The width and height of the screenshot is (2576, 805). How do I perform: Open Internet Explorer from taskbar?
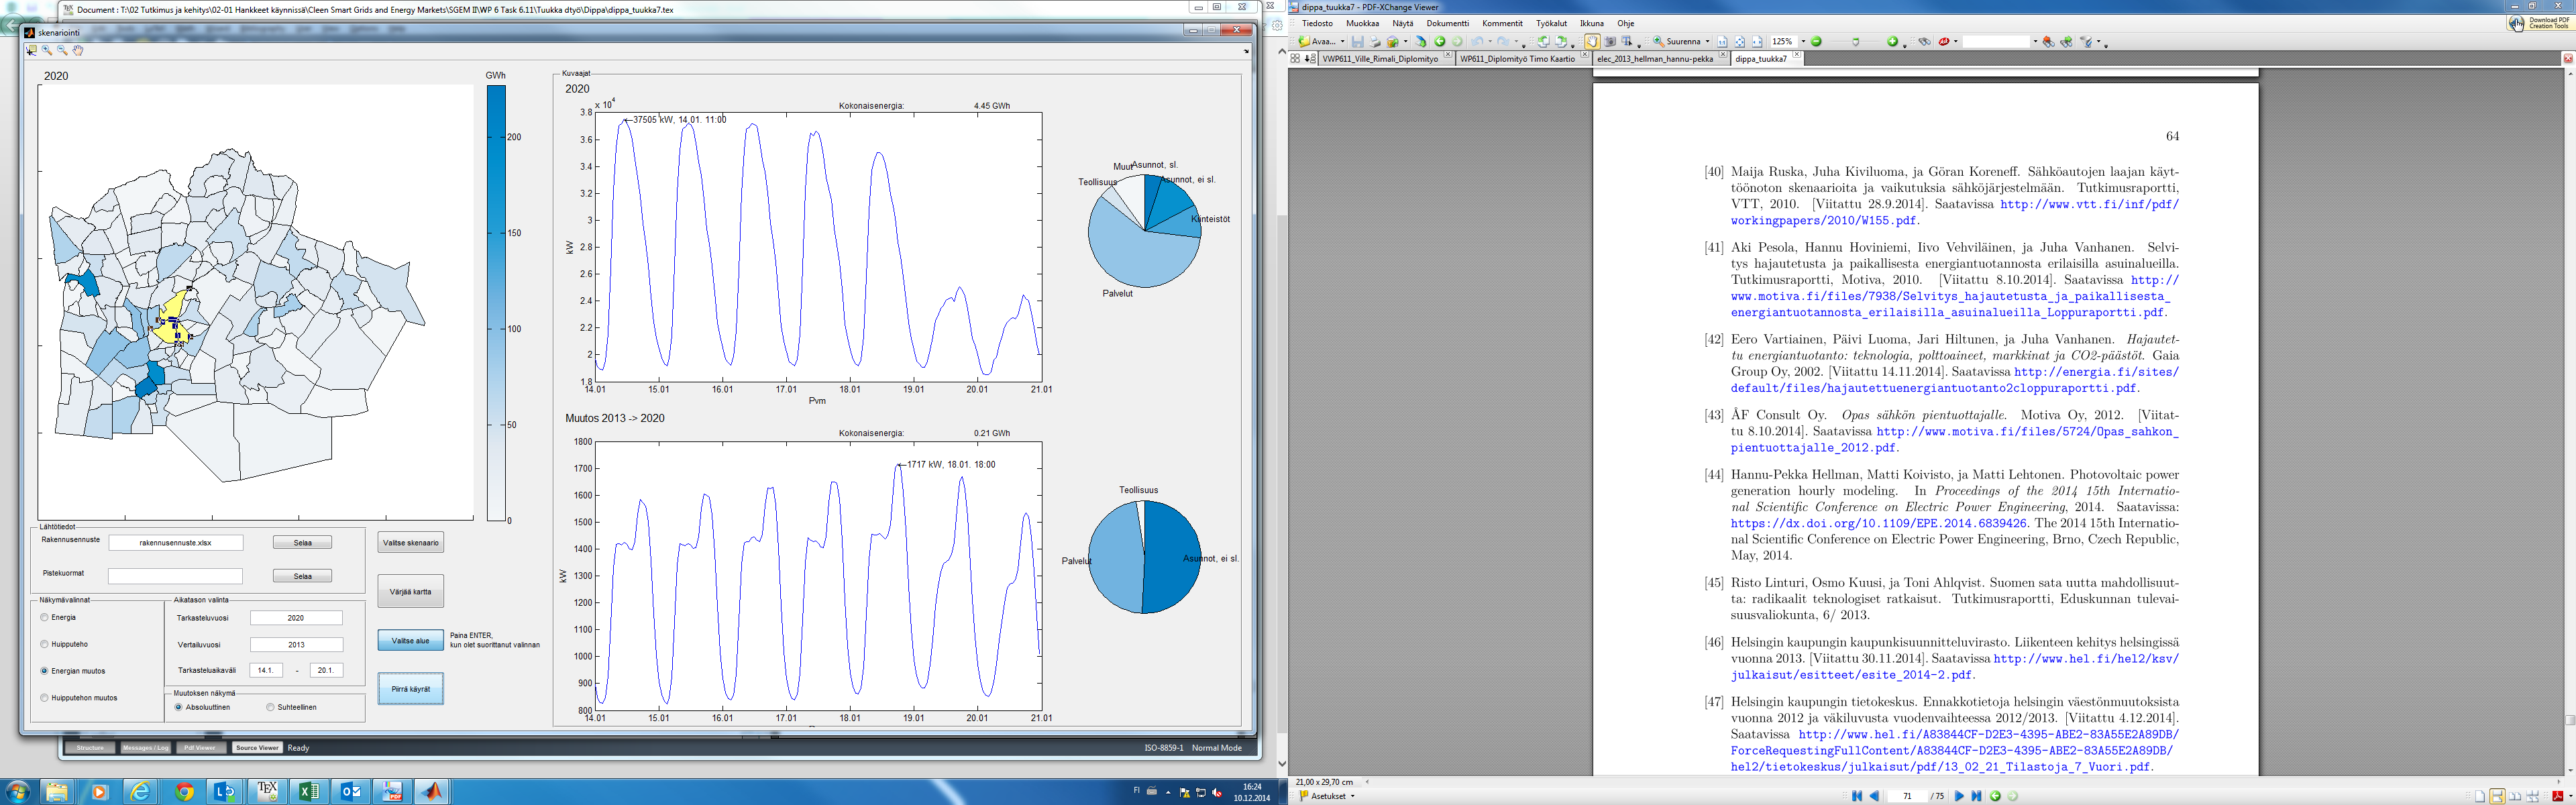click(140, 791)
